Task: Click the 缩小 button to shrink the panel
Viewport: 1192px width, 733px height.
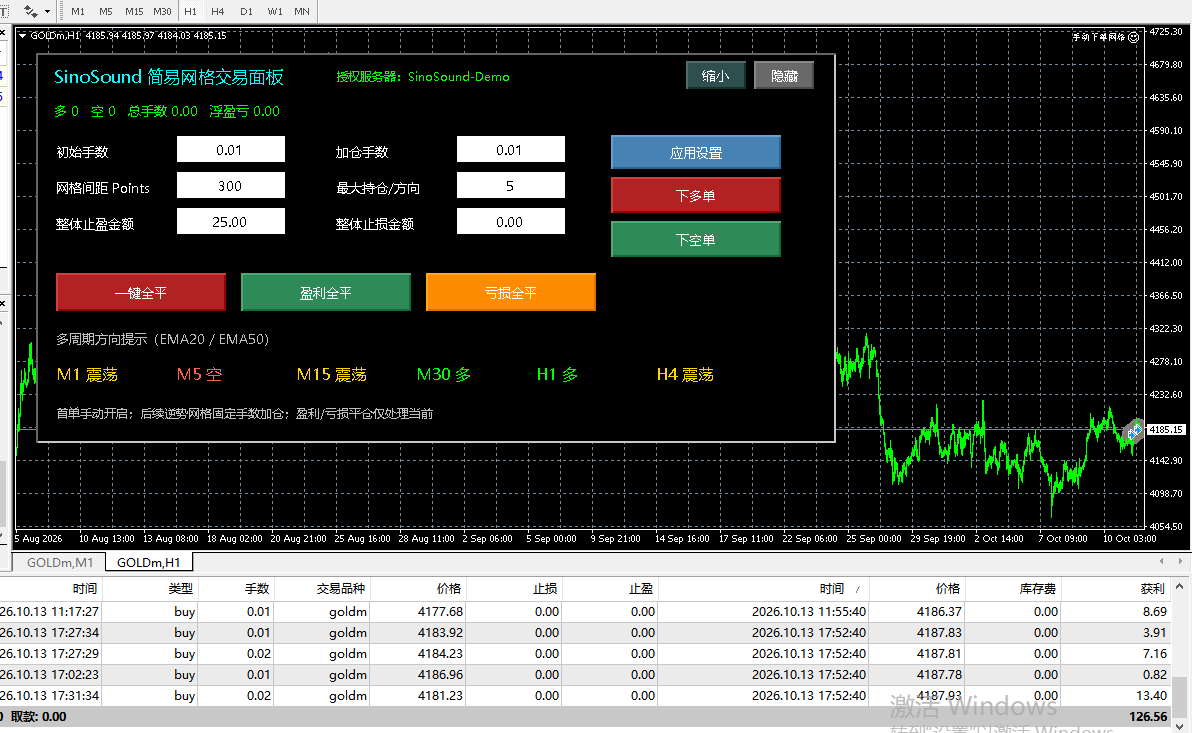Action: coord(715,75)
